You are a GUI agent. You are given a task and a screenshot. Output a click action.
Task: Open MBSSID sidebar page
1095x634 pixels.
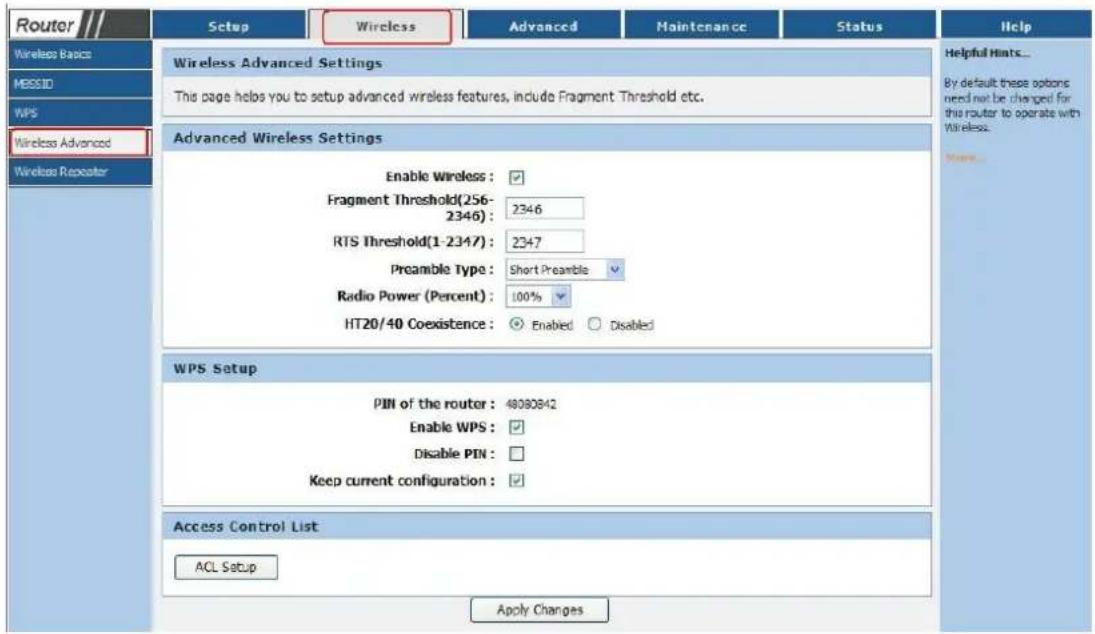[x=80, y=84]
